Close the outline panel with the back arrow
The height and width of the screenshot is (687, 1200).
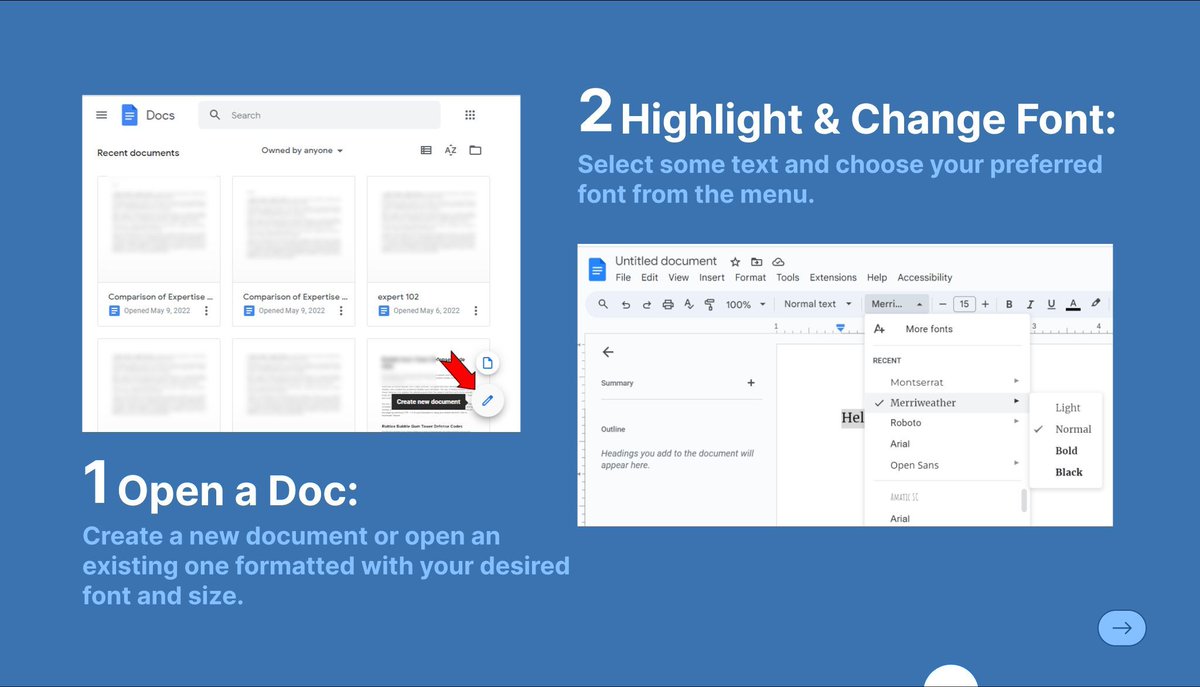point(608,352)
